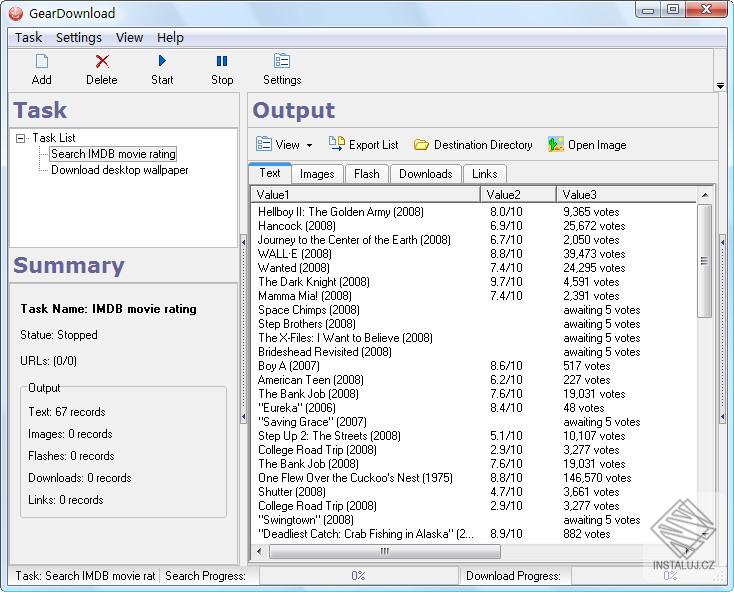734x592 pixels.
Task: Collapse left panel using upper splitter arrow
Action: [243, 242]
